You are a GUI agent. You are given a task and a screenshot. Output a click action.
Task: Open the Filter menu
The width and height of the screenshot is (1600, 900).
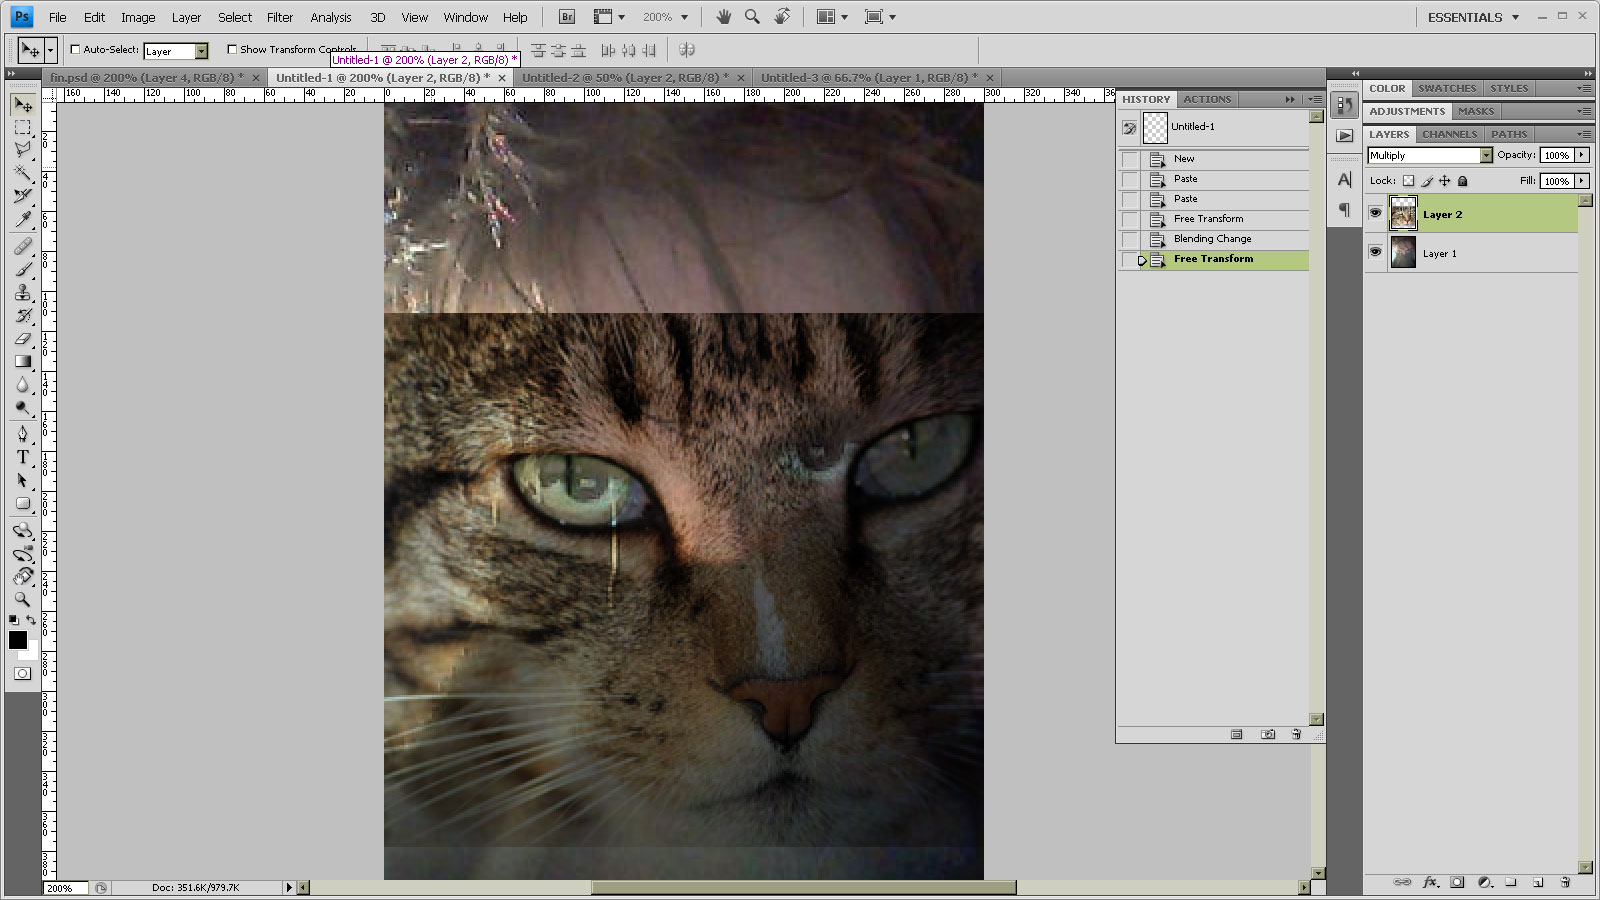280,17
